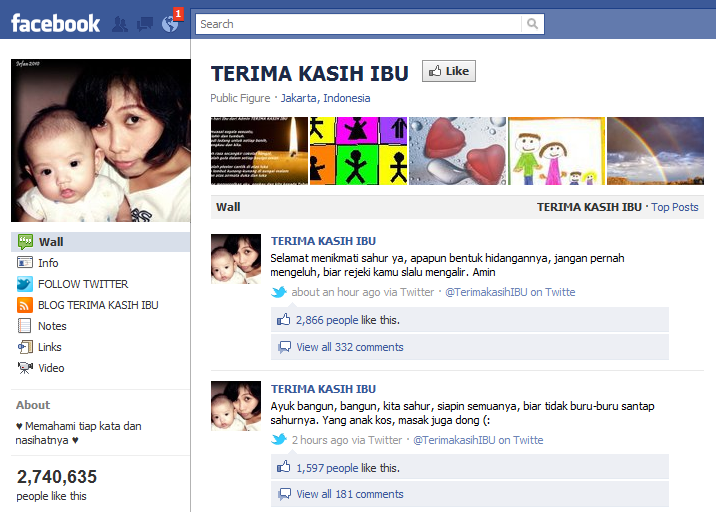This screenshot has width=716, height=512.
Task: Open the rainbow photo thumbnail
Action: pyautogui.click(x=655, y=151)
